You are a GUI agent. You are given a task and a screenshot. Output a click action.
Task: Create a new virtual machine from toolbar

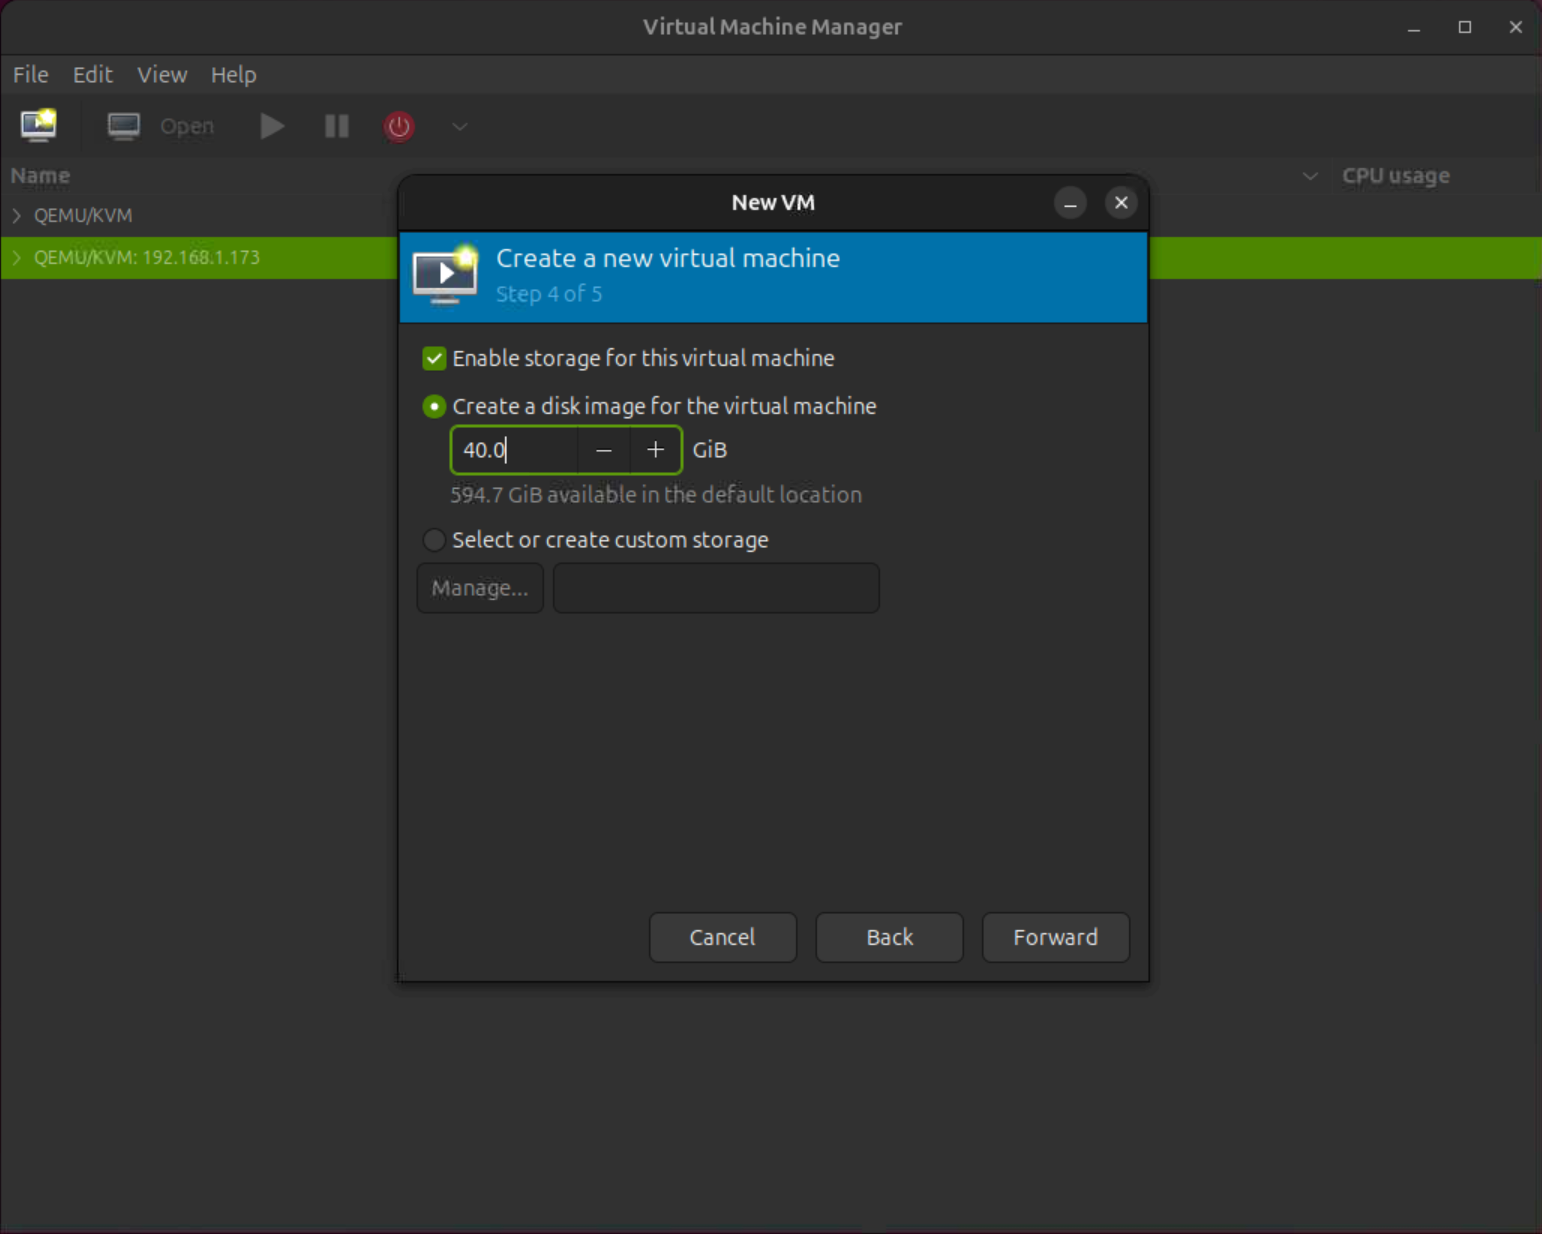[x=37, y=126]
